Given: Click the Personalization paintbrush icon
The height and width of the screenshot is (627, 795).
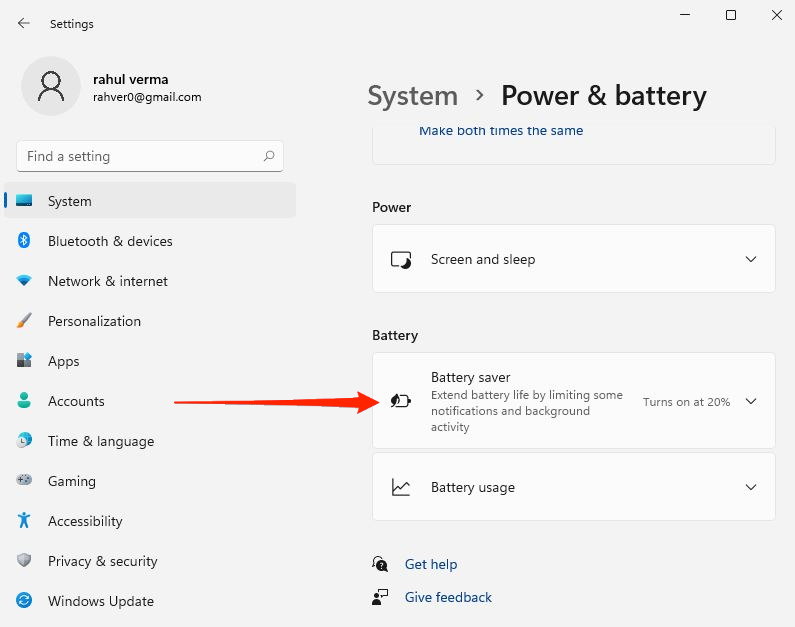Looking at the screenshot, I should [24, 321].
